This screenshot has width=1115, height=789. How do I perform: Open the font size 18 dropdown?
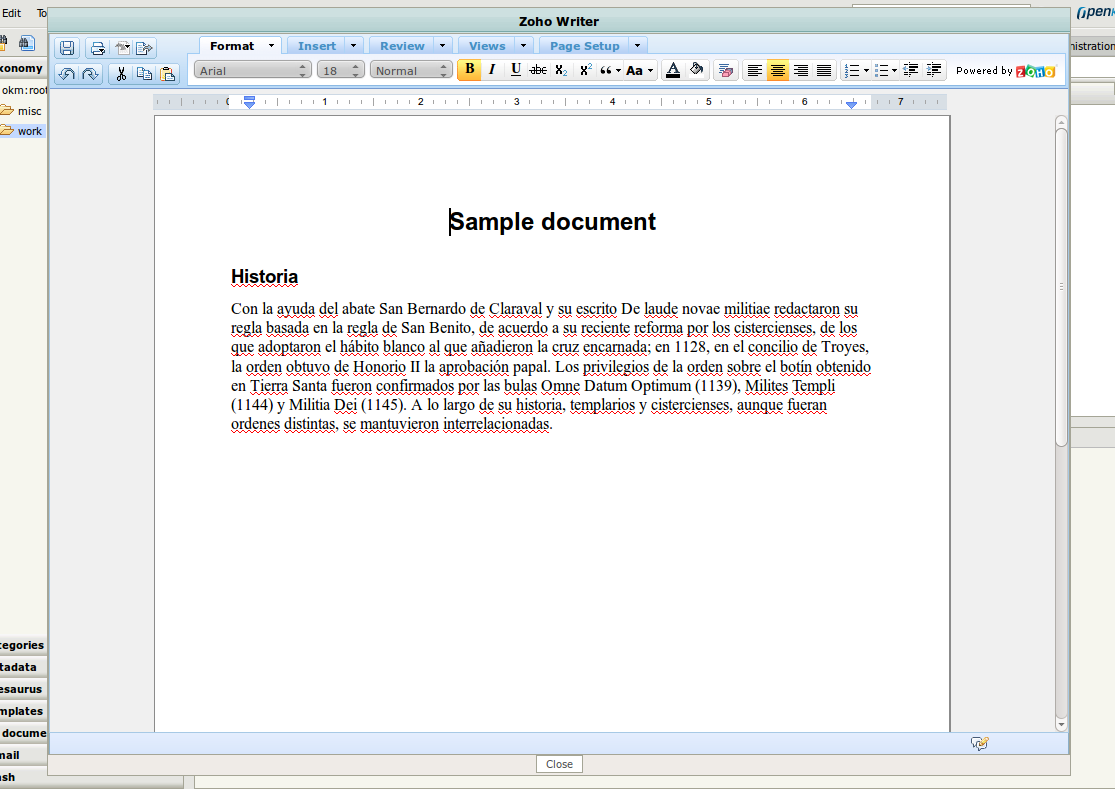[341, 70]
